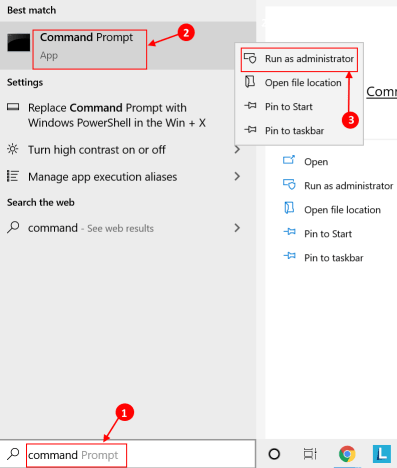Expand Manage app execution aliases chevron

[237, 176]
